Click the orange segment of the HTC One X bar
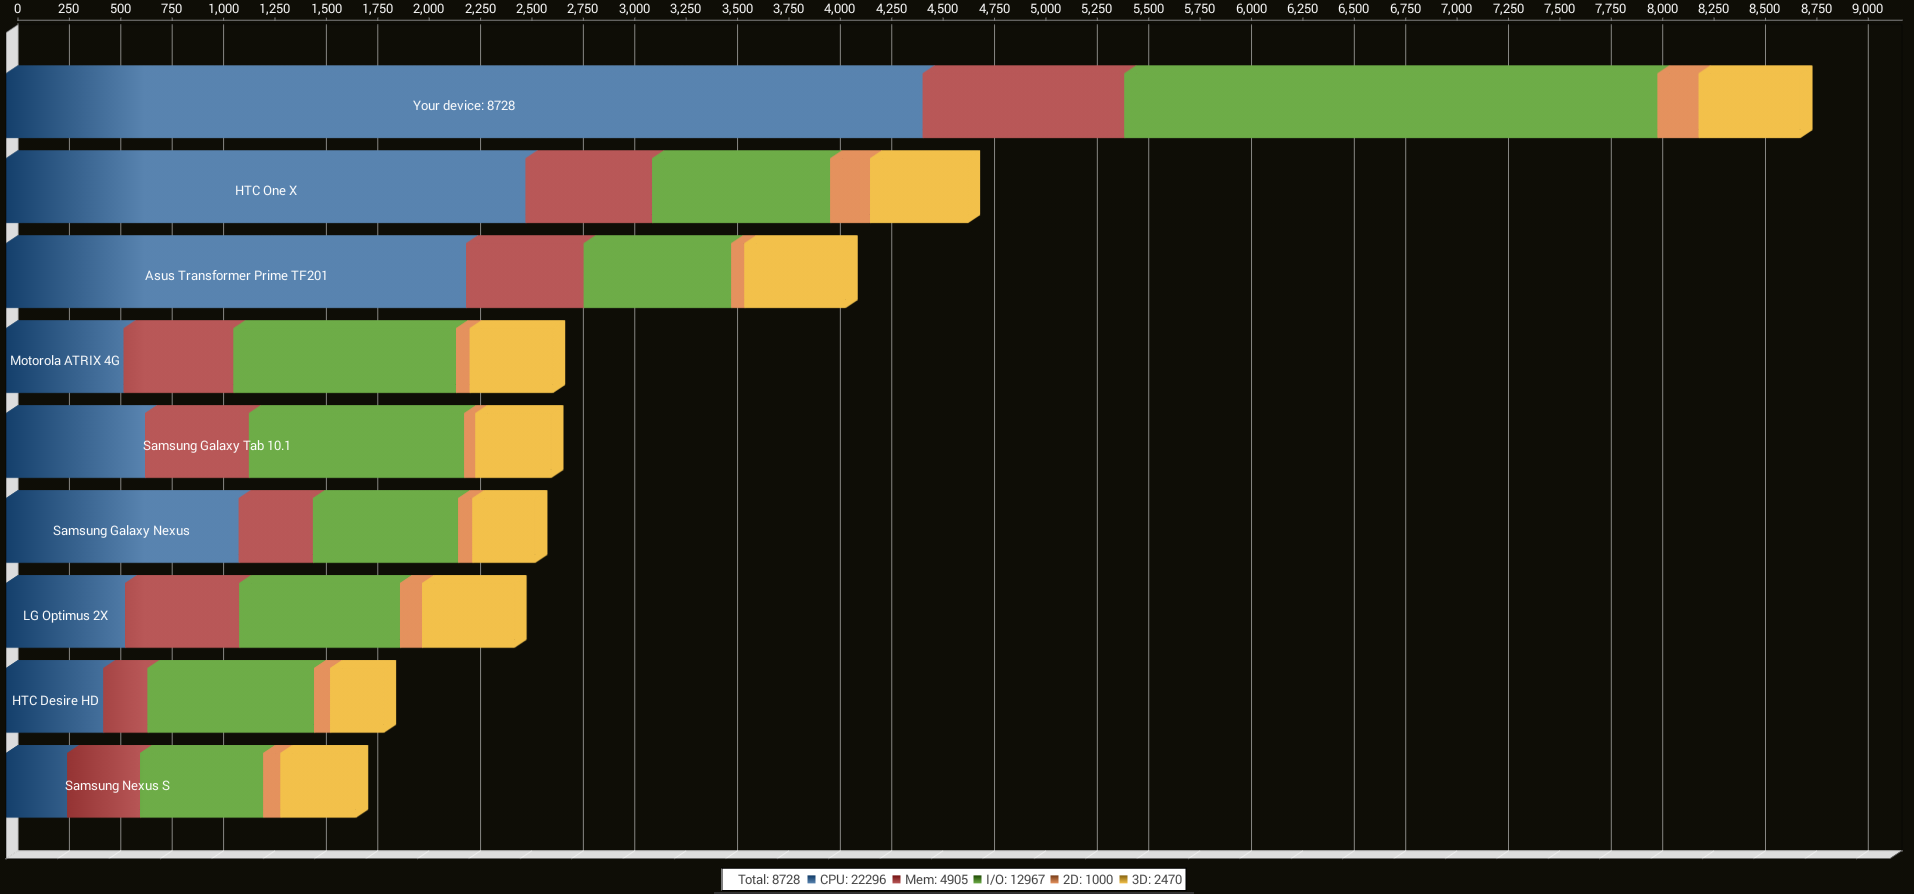This screenshot has width=1914, height=894. (850, 187)
